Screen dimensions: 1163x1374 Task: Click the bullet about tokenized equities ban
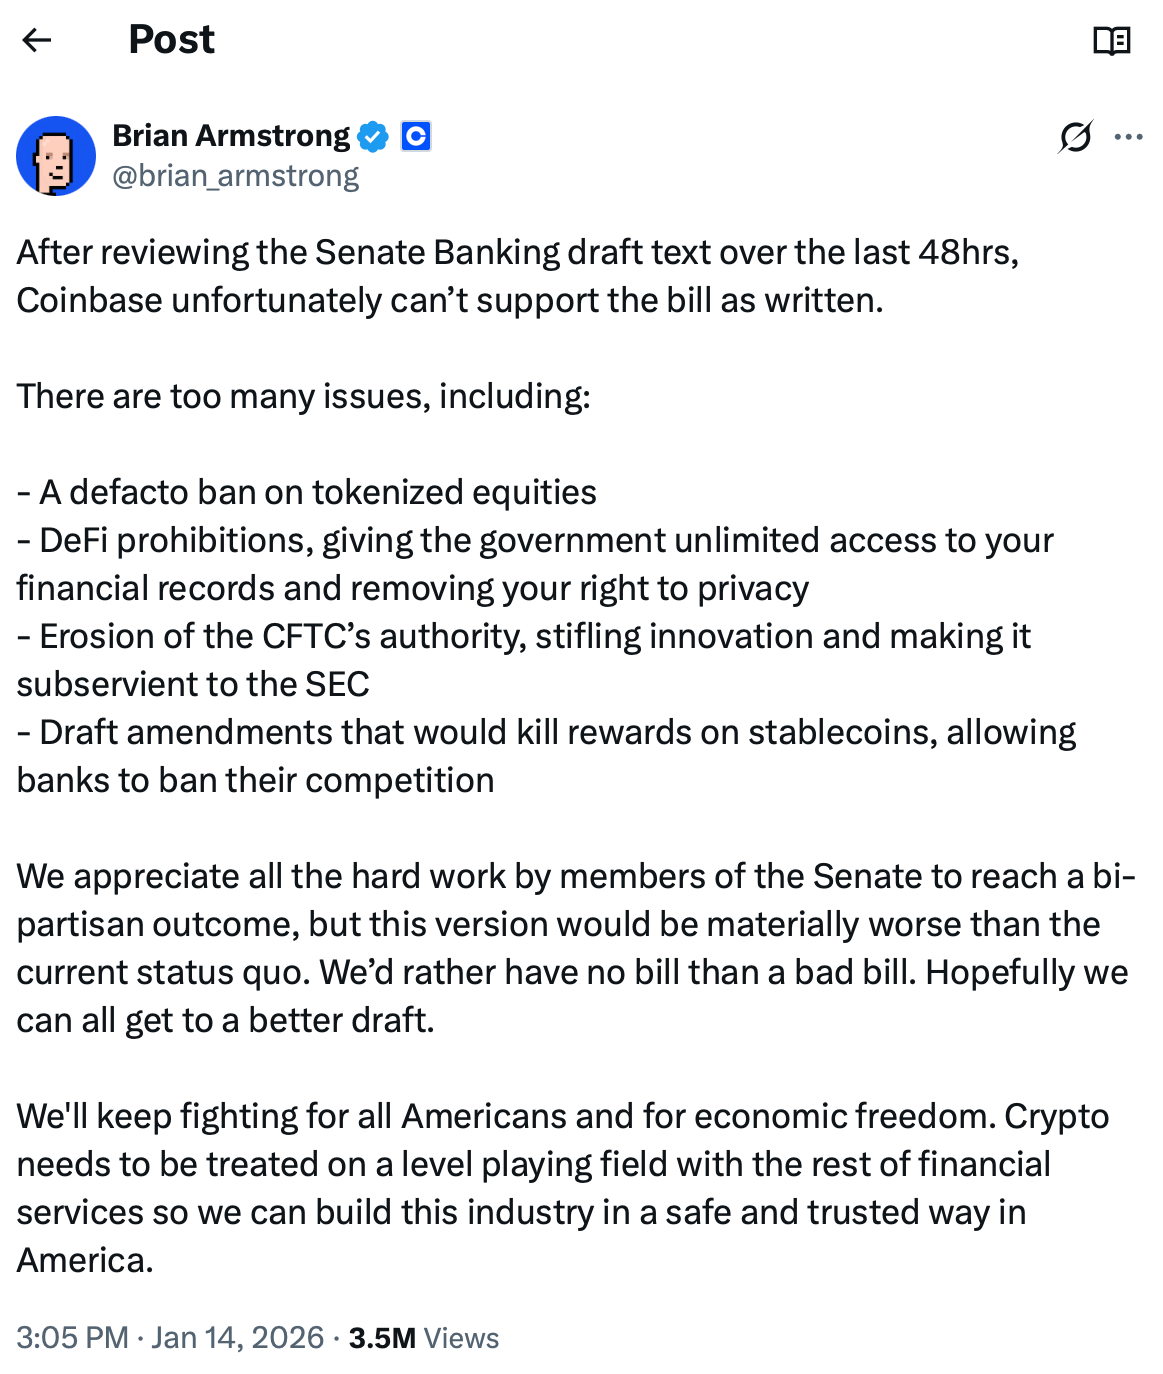305,492
